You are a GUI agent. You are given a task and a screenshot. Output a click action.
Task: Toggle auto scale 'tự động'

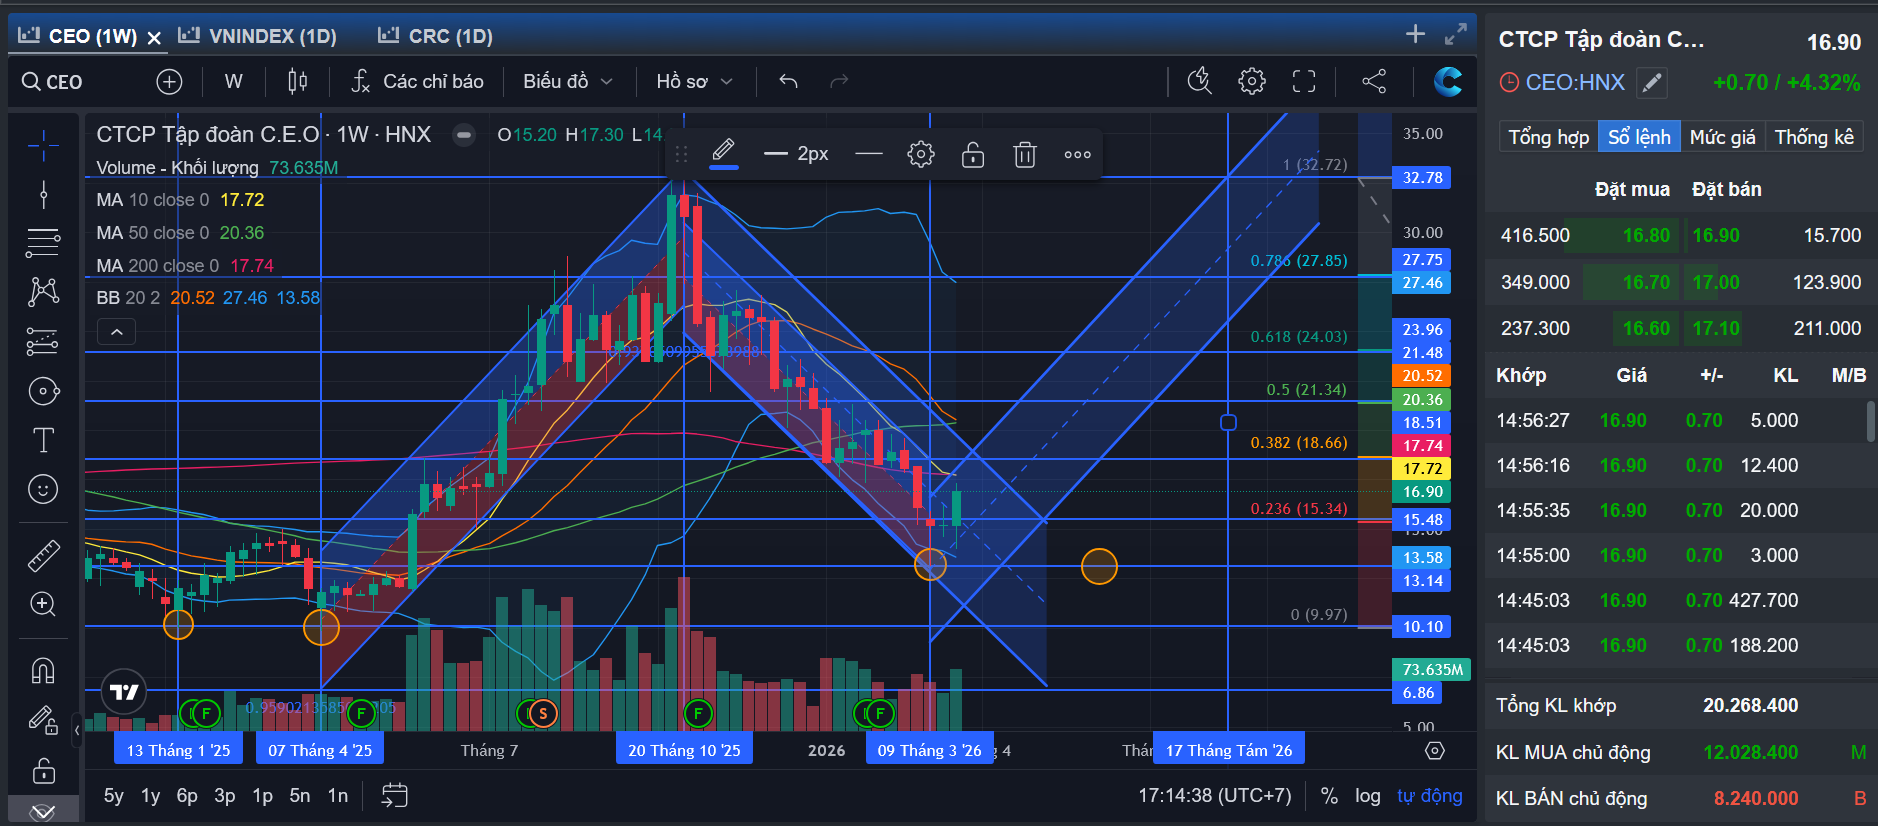click(1429, 796)
